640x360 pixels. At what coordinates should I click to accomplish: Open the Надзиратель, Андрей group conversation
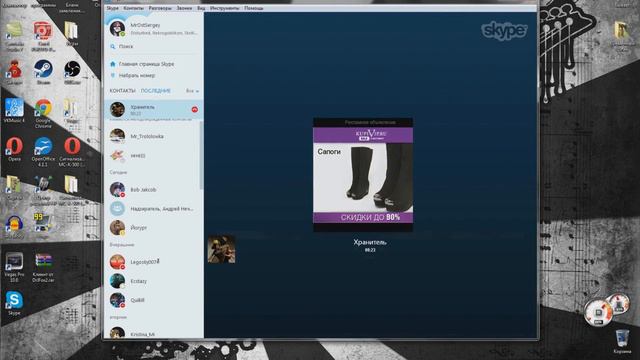coord(153,209)
